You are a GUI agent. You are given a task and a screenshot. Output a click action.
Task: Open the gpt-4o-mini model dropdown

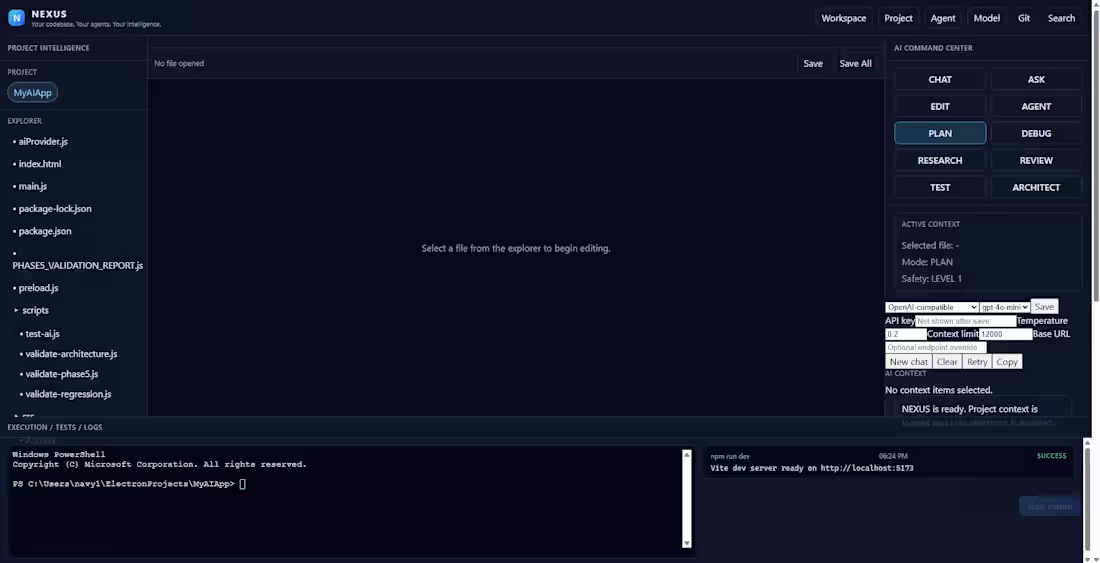[x=1005, y=307]
